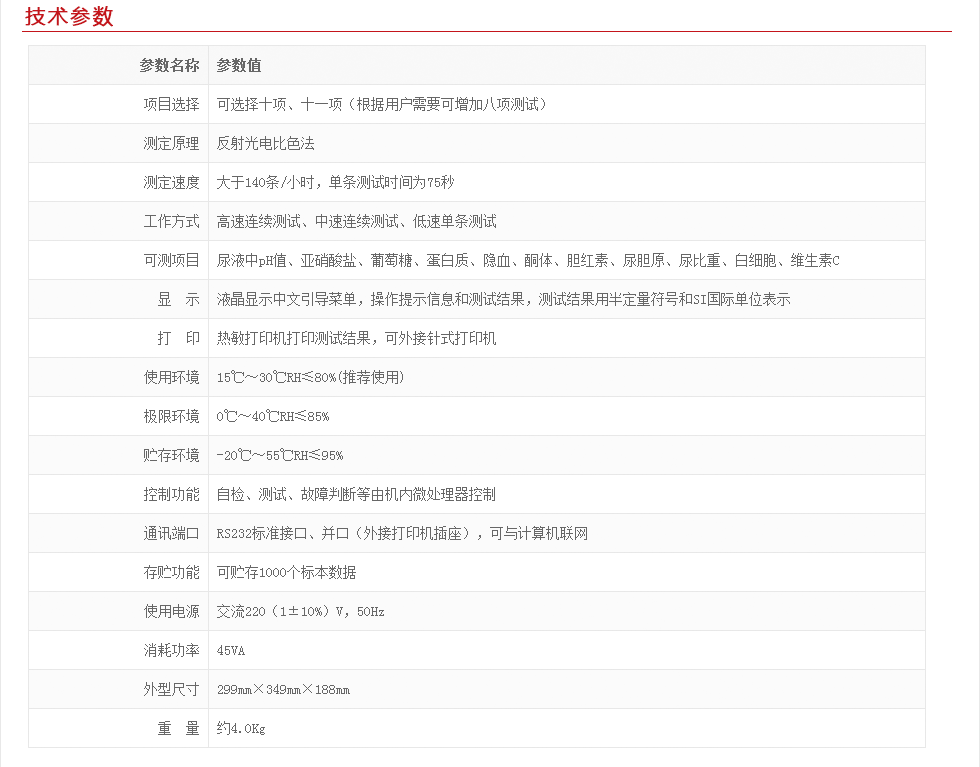Click the 参数名称 column header

169,66
